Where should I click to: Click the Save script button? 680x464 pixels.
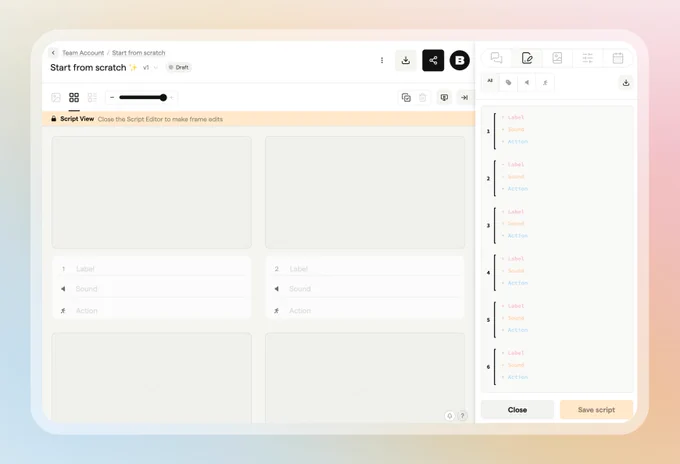(x=596, y=410)
